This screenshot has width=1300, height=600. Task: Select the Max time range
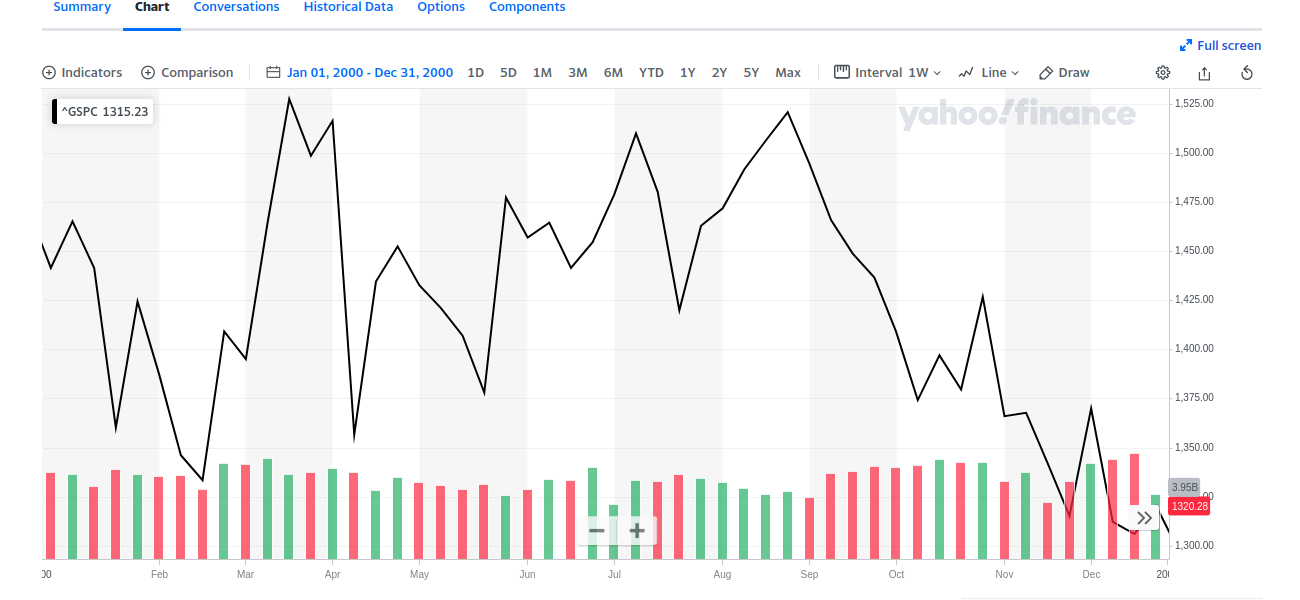[788, 73]
